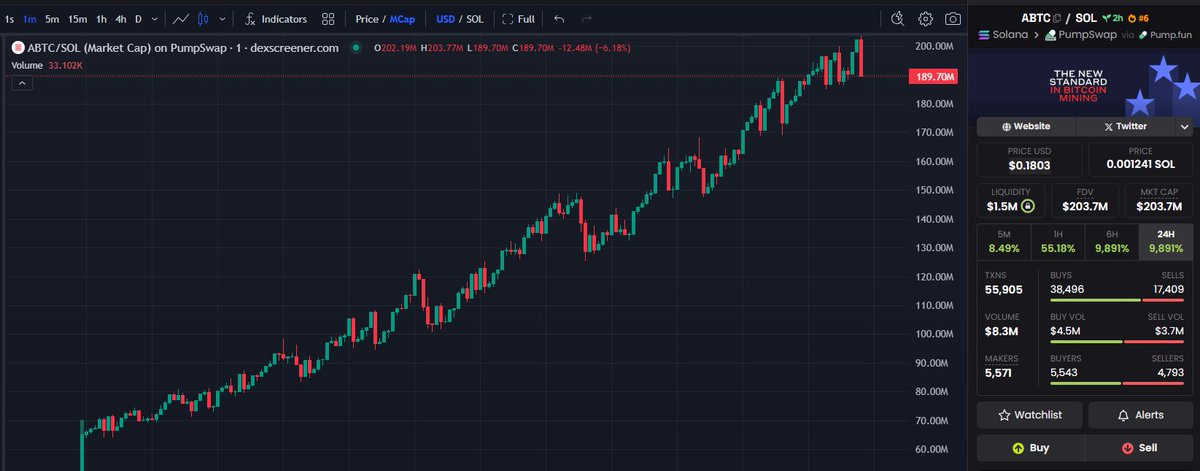The width and height of the screenshot is (1200, 471).
Task: Take a chart snapshot with camera icon
Action: point(953,19)
